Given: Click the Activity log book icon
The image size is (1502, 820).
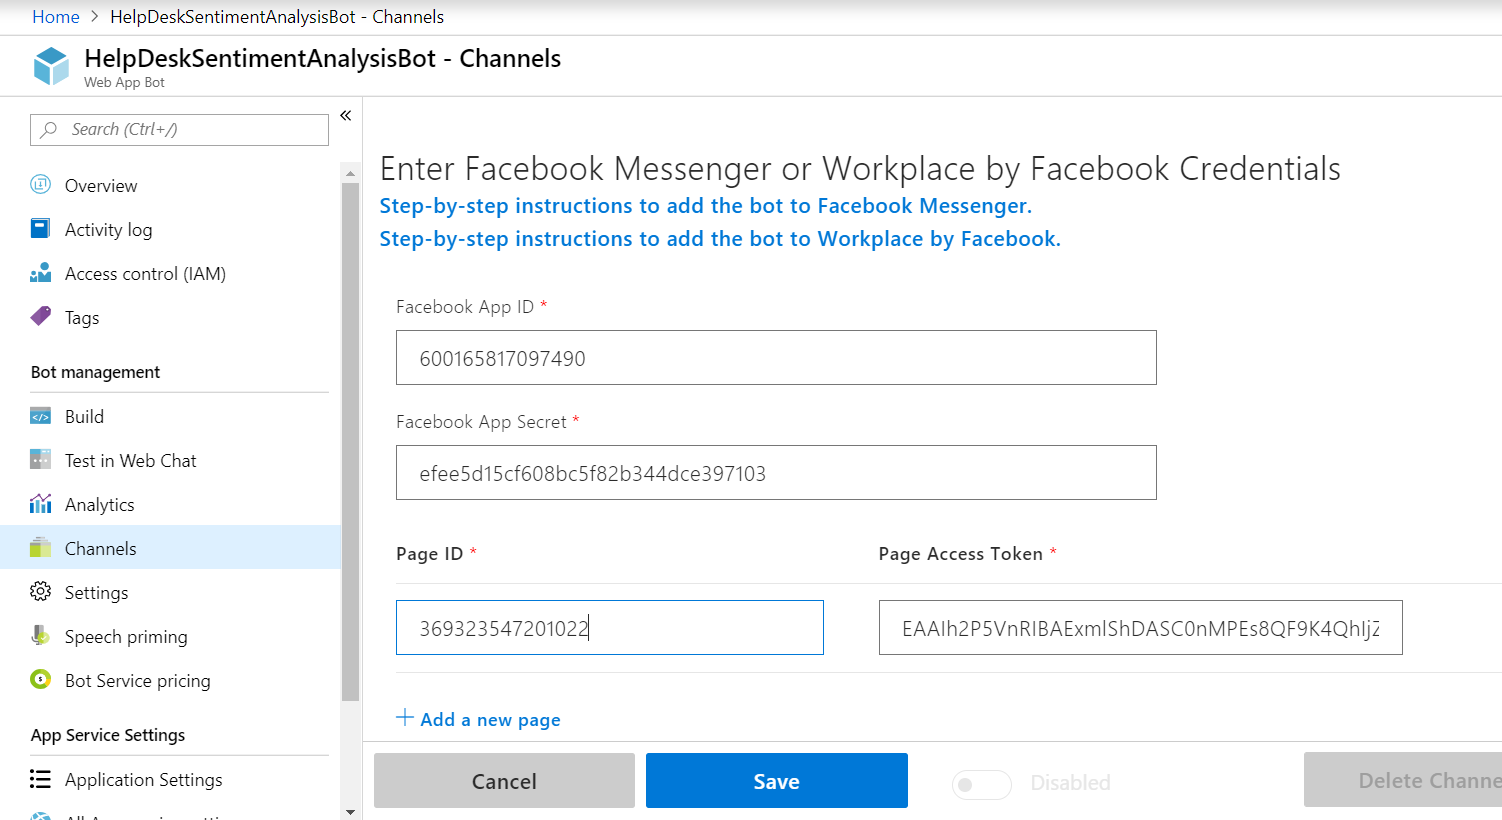Looking at the screenshot, I should click(x=40, y=228).
